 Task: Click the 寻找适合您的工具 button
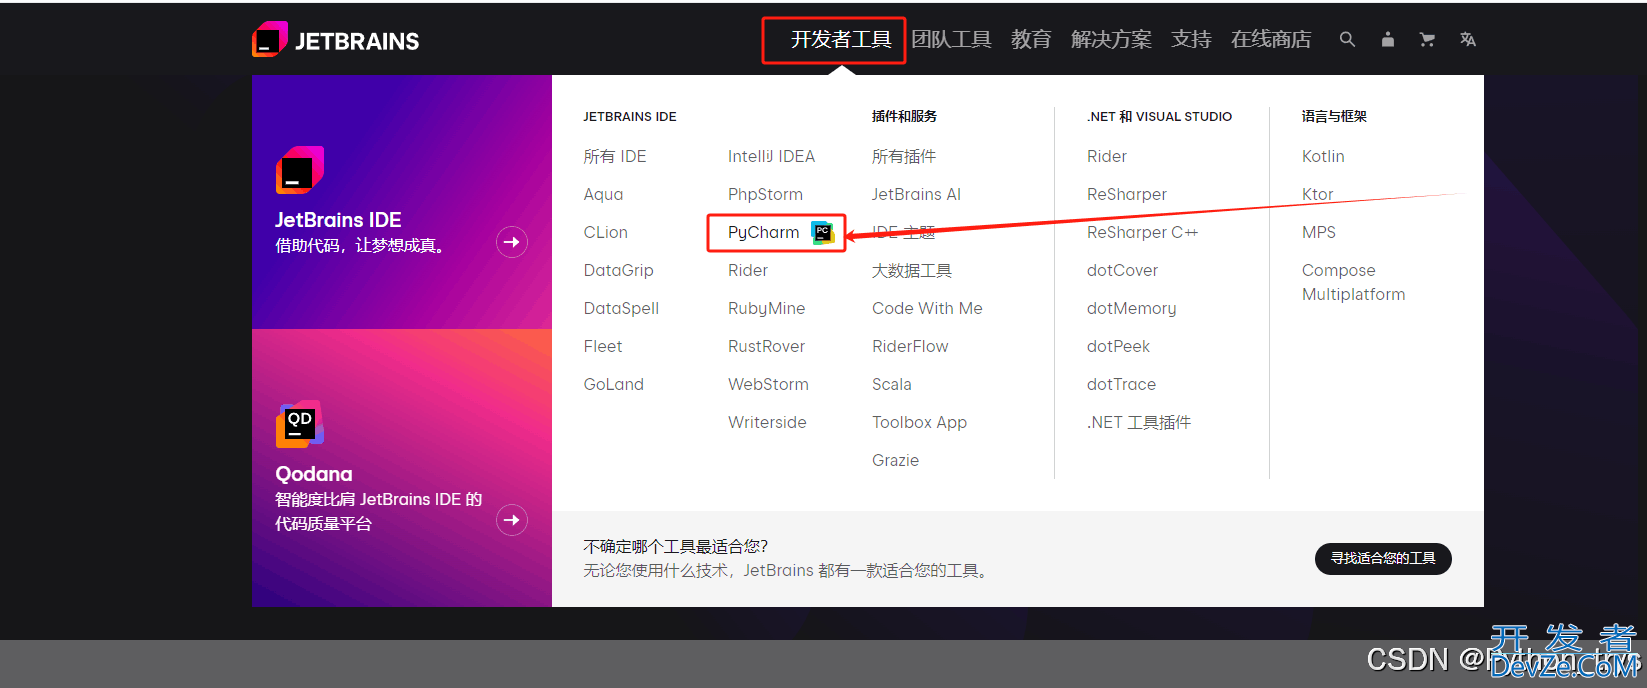[x=1383, y=558]
